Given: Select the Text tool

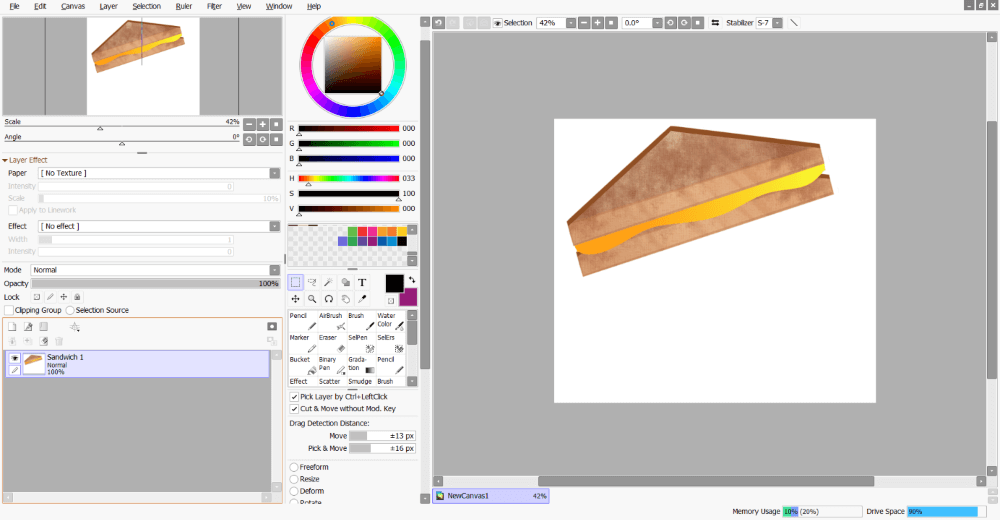Looking at the screenshot, I should [x=362, y=282].
